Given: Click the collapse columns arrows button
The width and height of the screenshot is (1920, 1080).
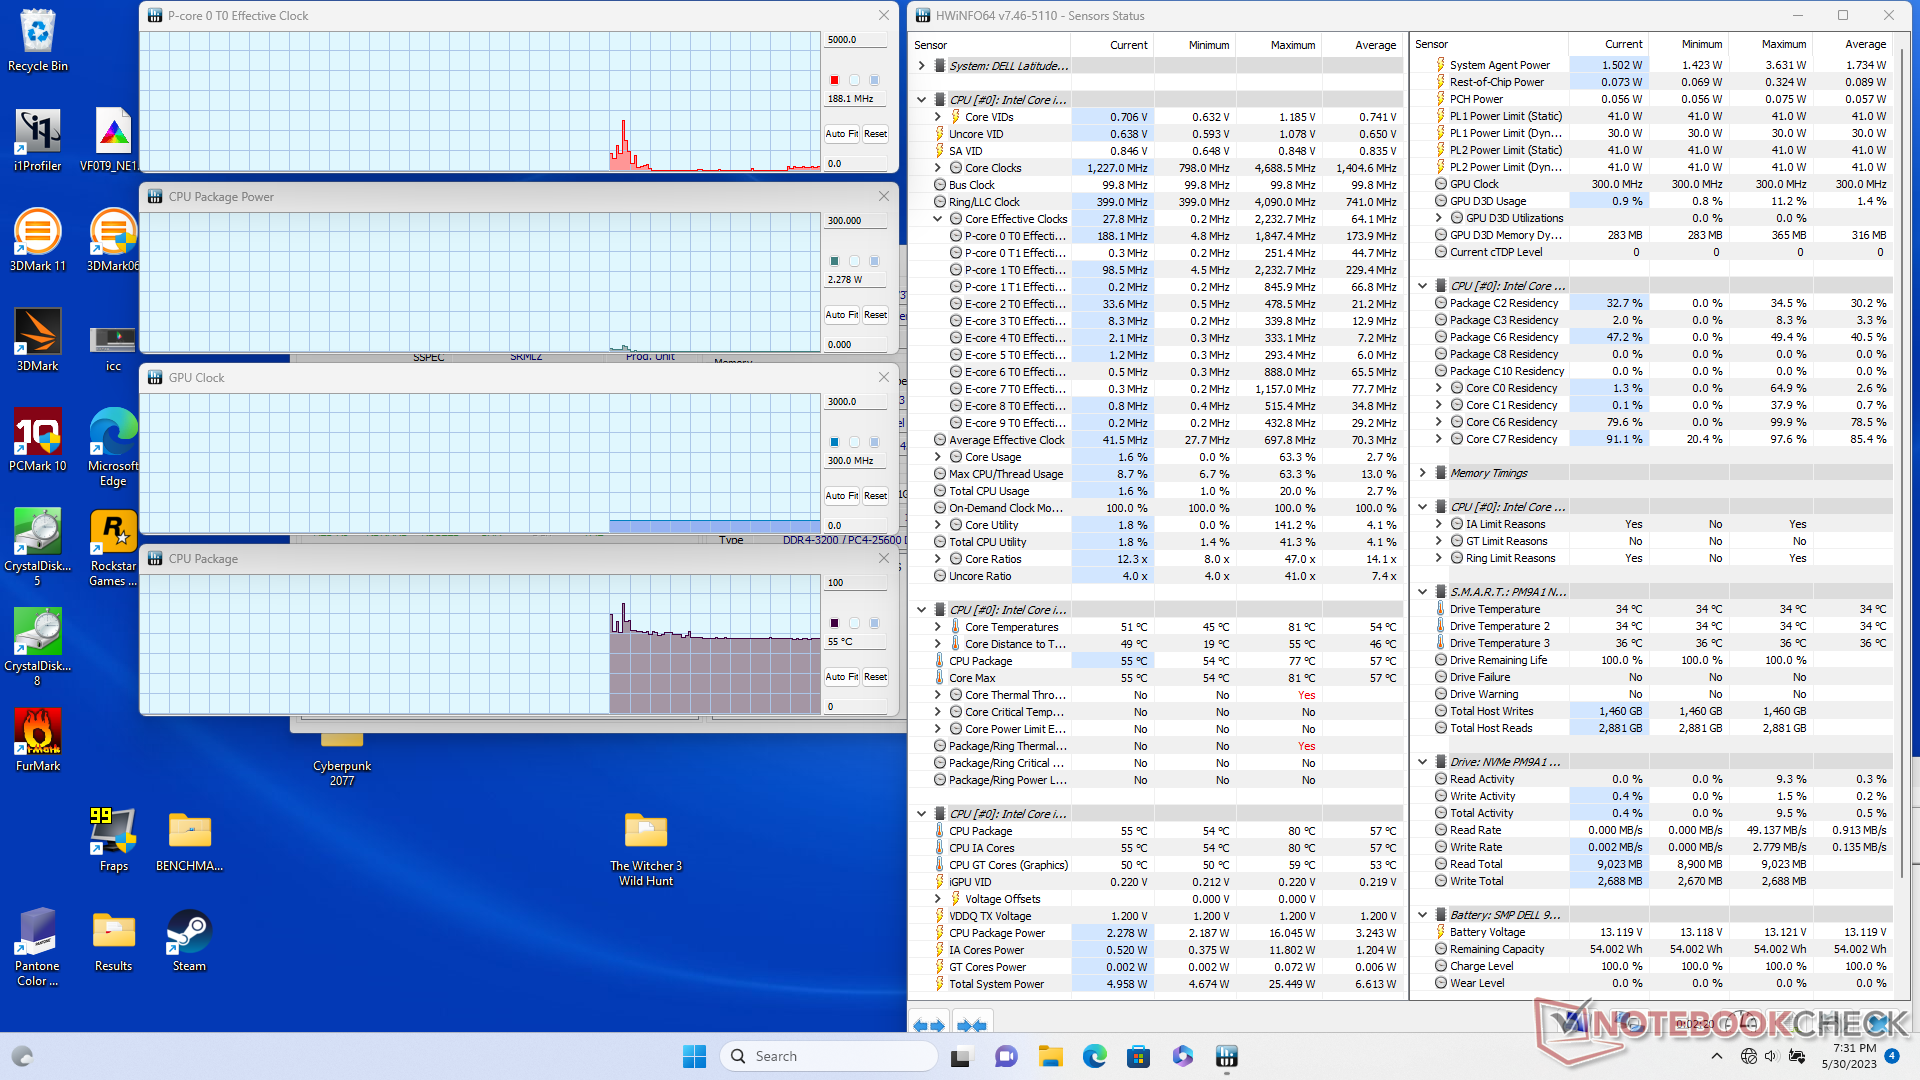Looking at the screenshot, I should [971, 1025].
